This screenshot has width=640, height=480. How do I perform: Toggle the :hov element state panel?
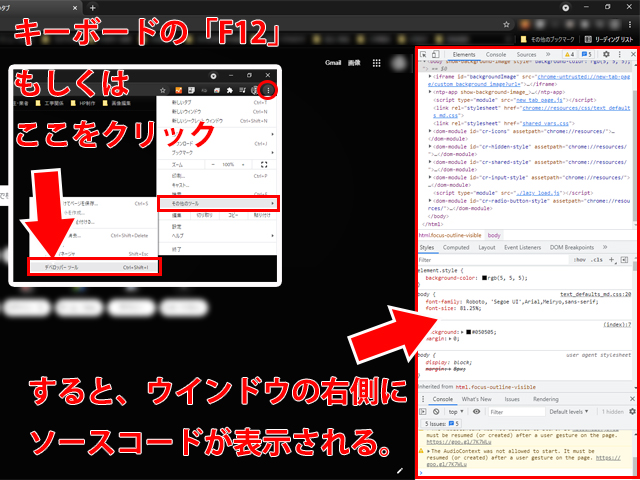click(x=580, y=260)
